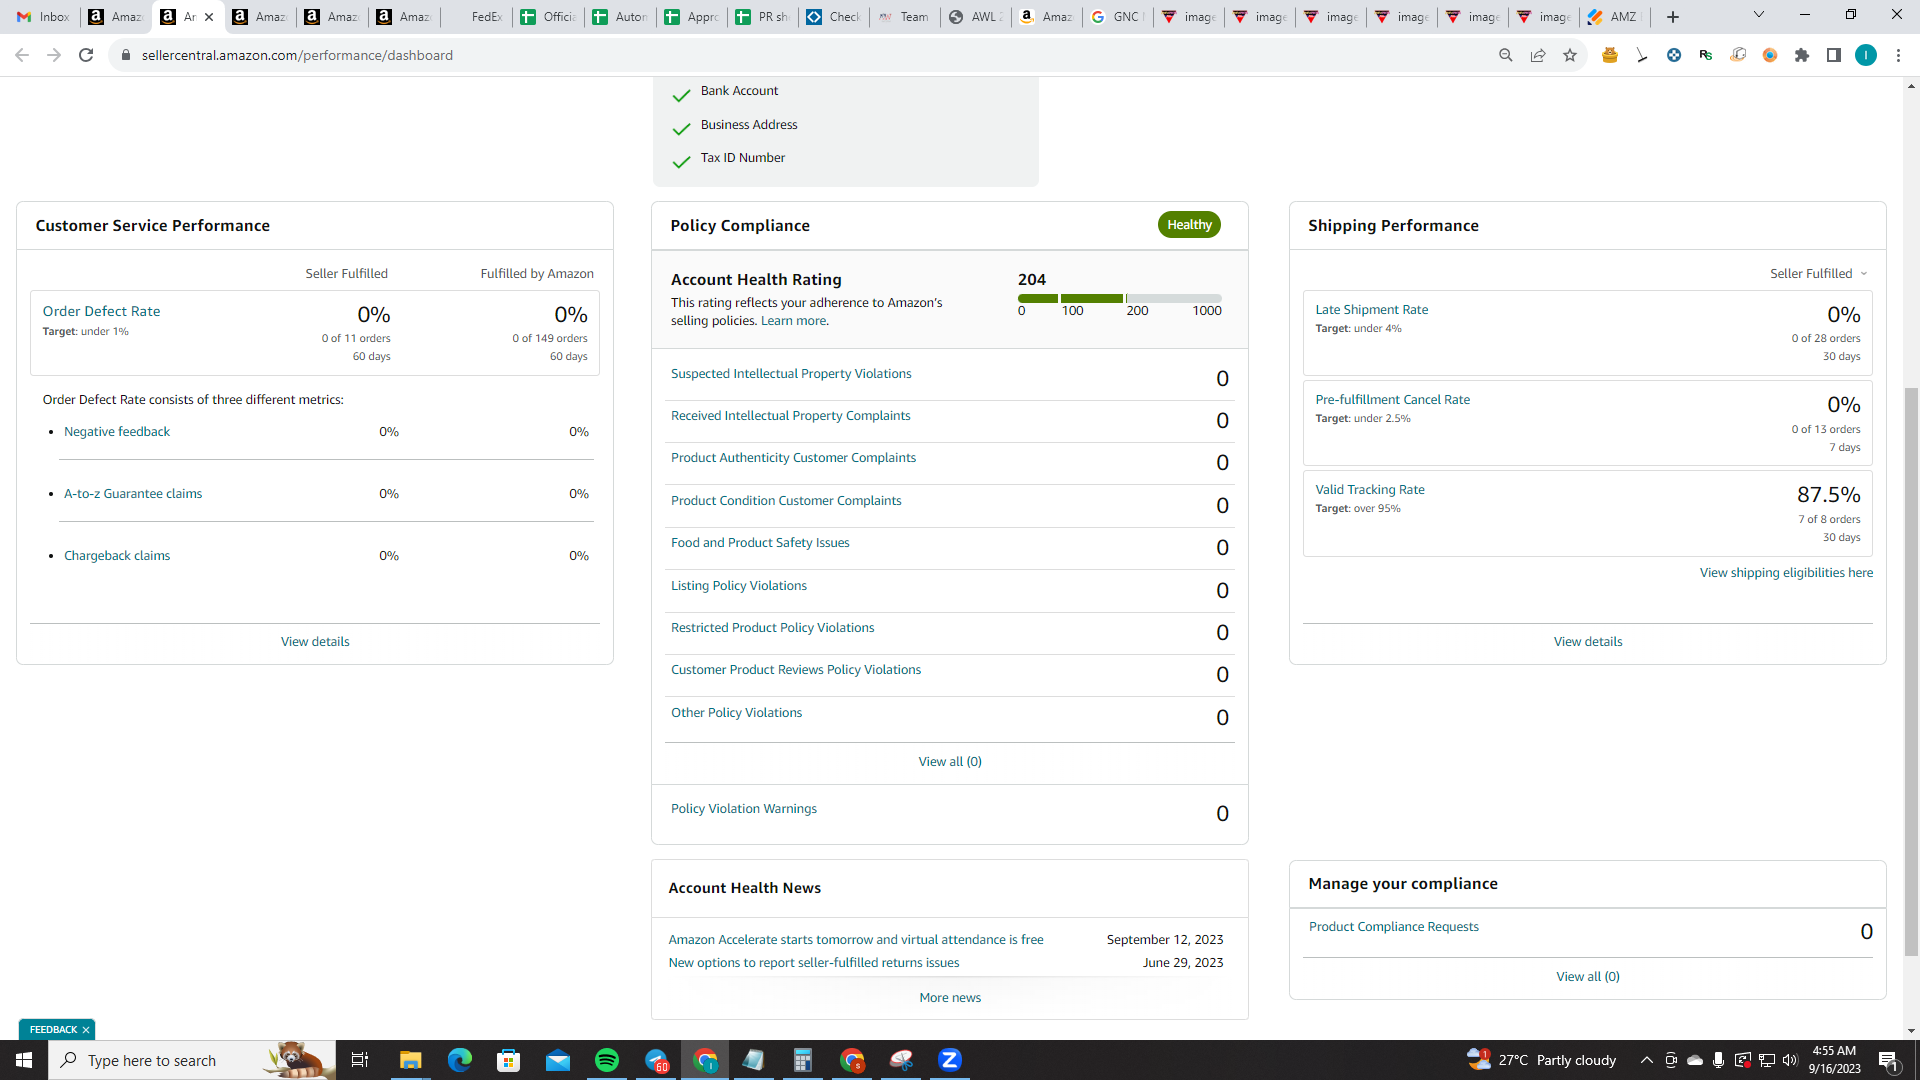Open the Chrome profile avatar

1866,55
